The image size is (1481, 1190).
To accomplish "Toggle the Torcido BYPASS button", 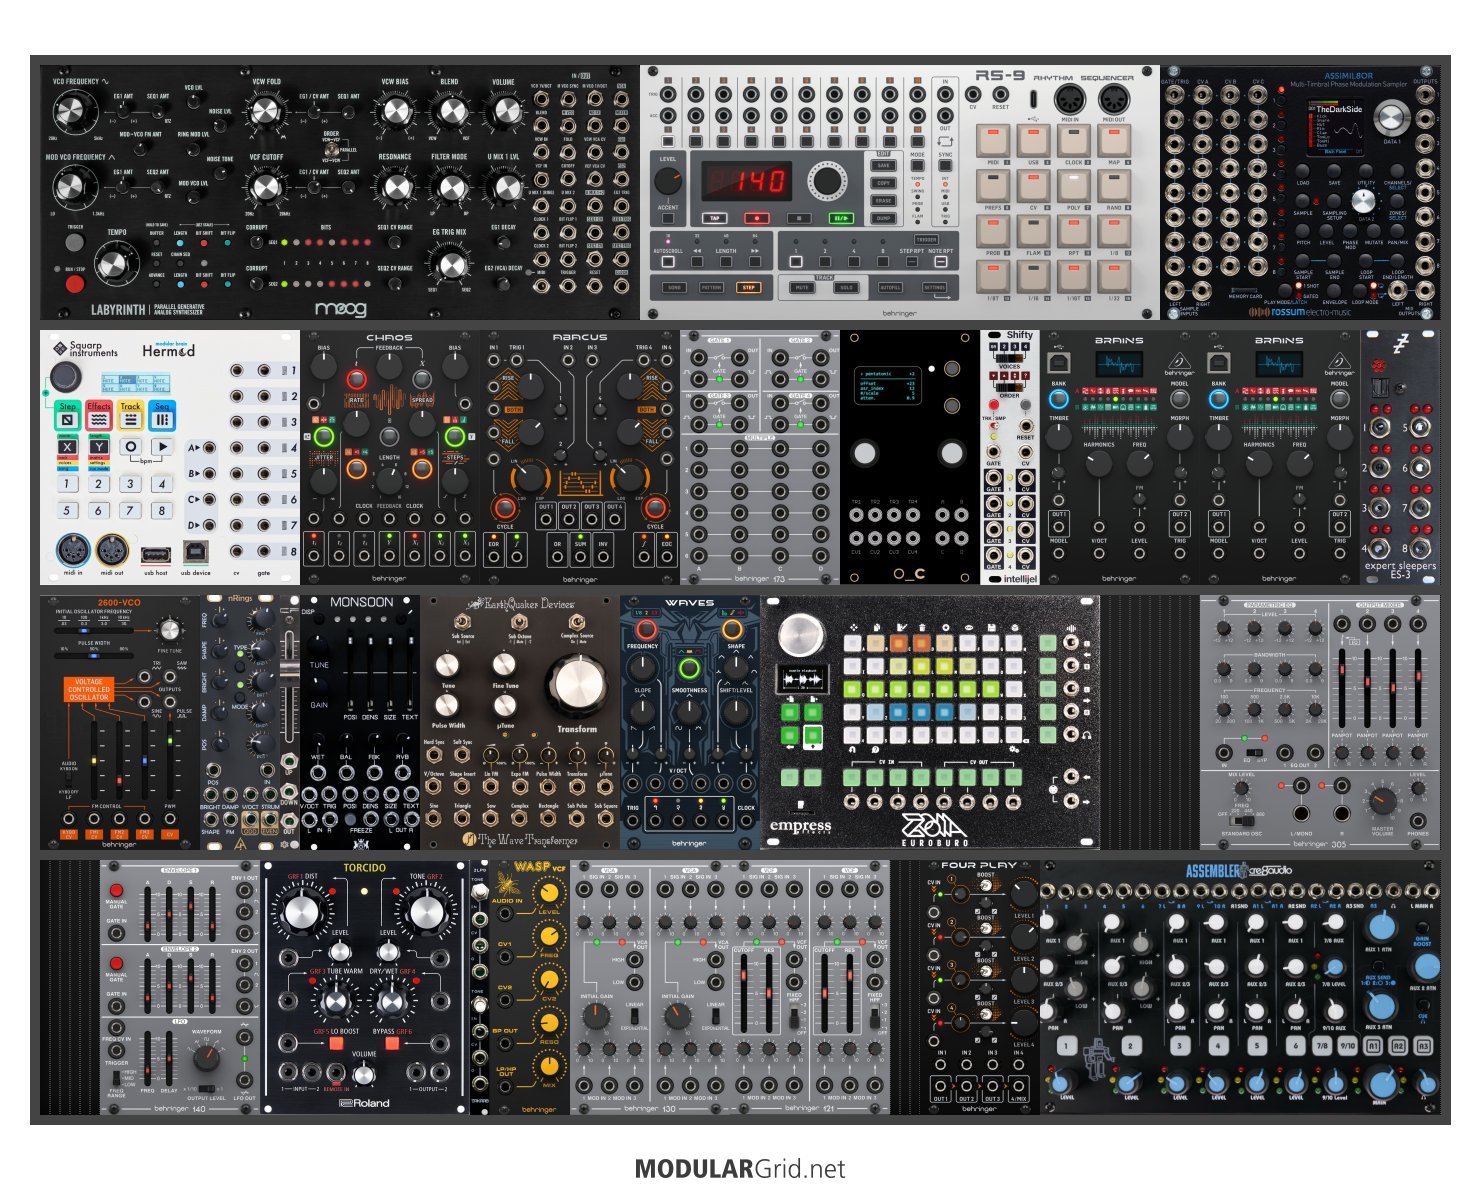I will point(392,1044).
